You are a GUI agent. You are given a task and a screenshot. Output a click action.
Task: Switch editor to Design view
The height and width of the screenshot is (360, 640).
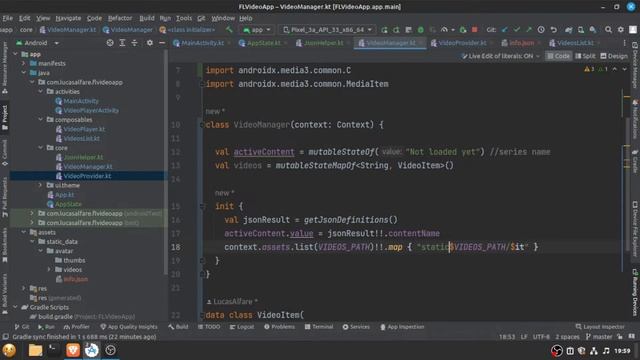pos(614,56)
